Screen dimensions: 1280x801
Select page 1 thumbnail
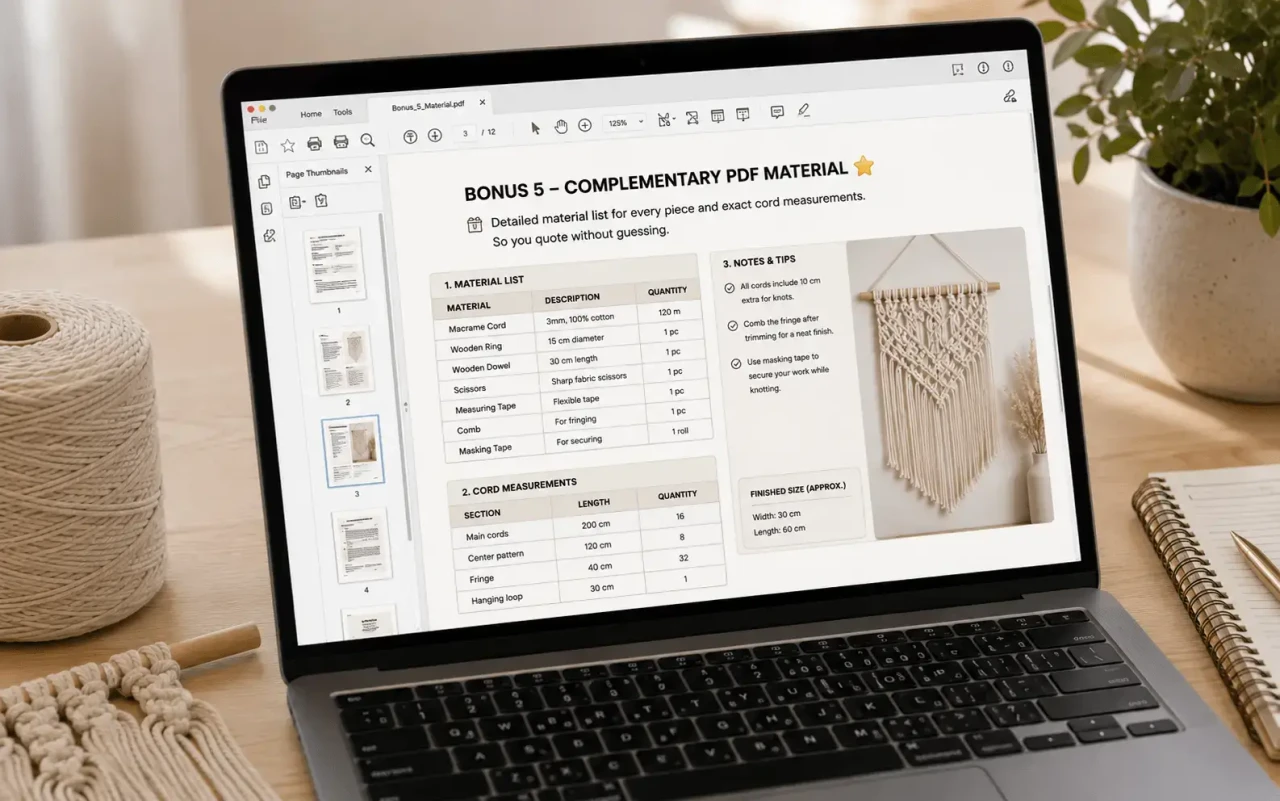click(x=335, y=265)
